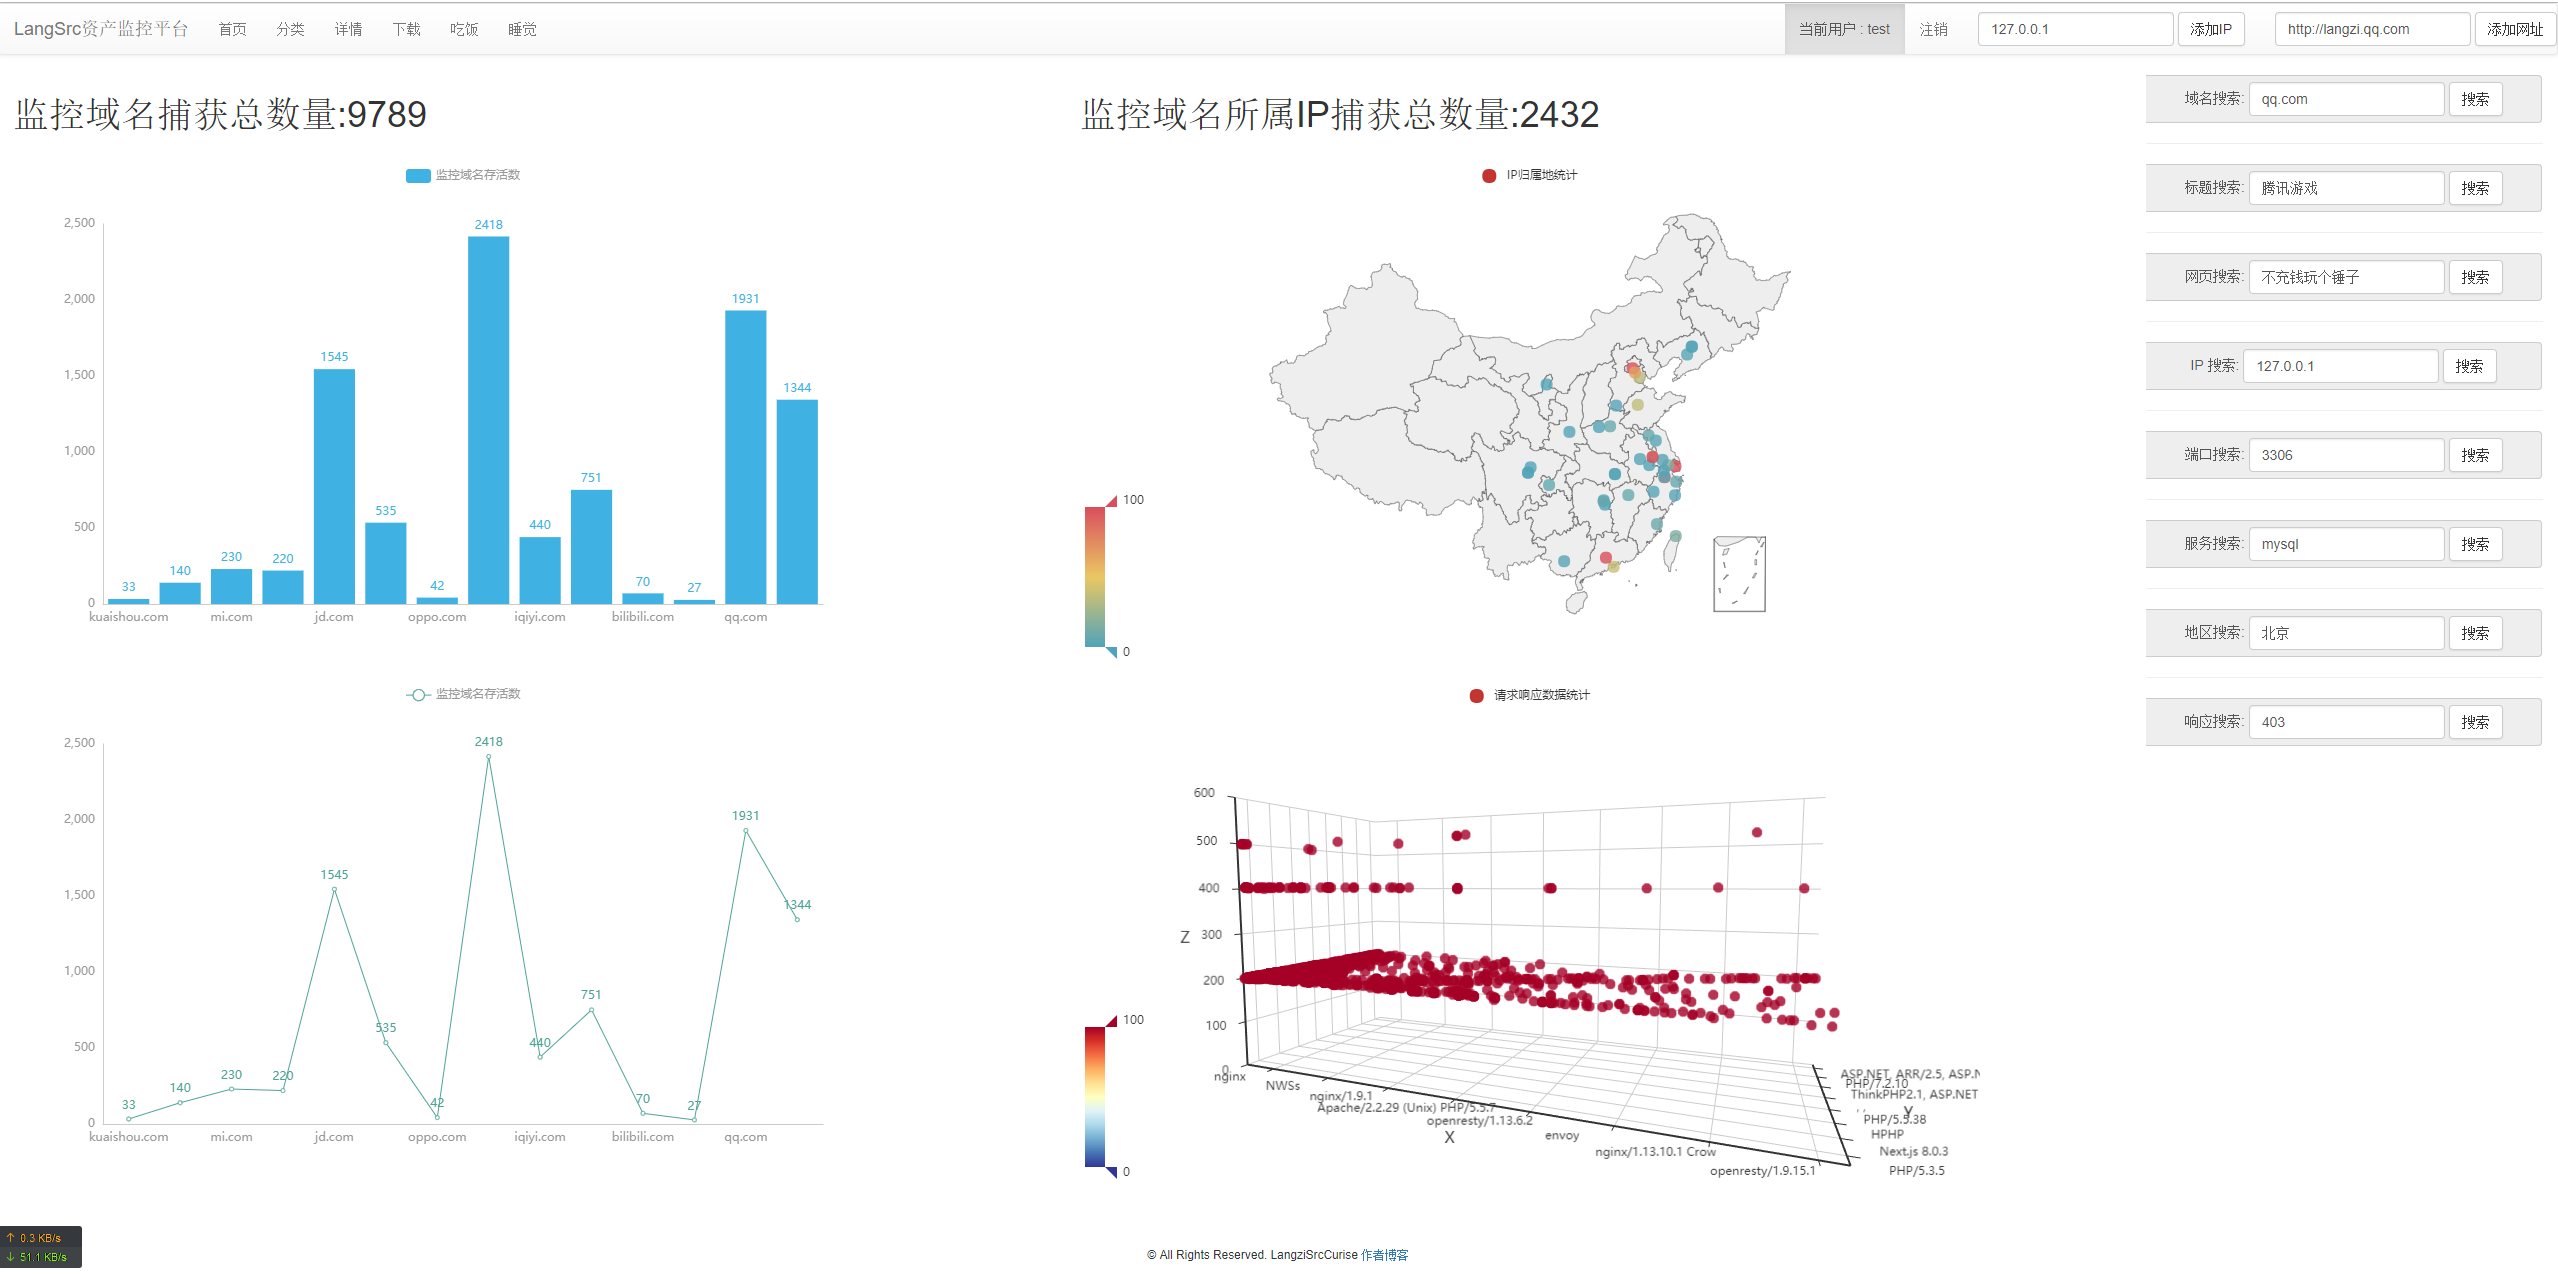This screenshot has width=2558, height=1281.
Task: Click the 3D chart visualMap bottom handle at 0
Action: 1111,1172
